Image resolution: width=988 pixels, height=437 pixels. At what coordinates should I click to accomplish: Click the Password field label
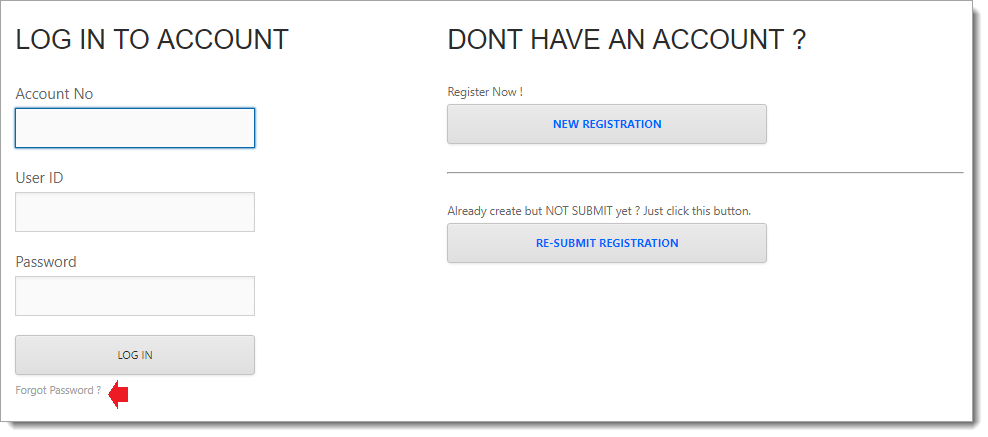click(x=46, y=262)
